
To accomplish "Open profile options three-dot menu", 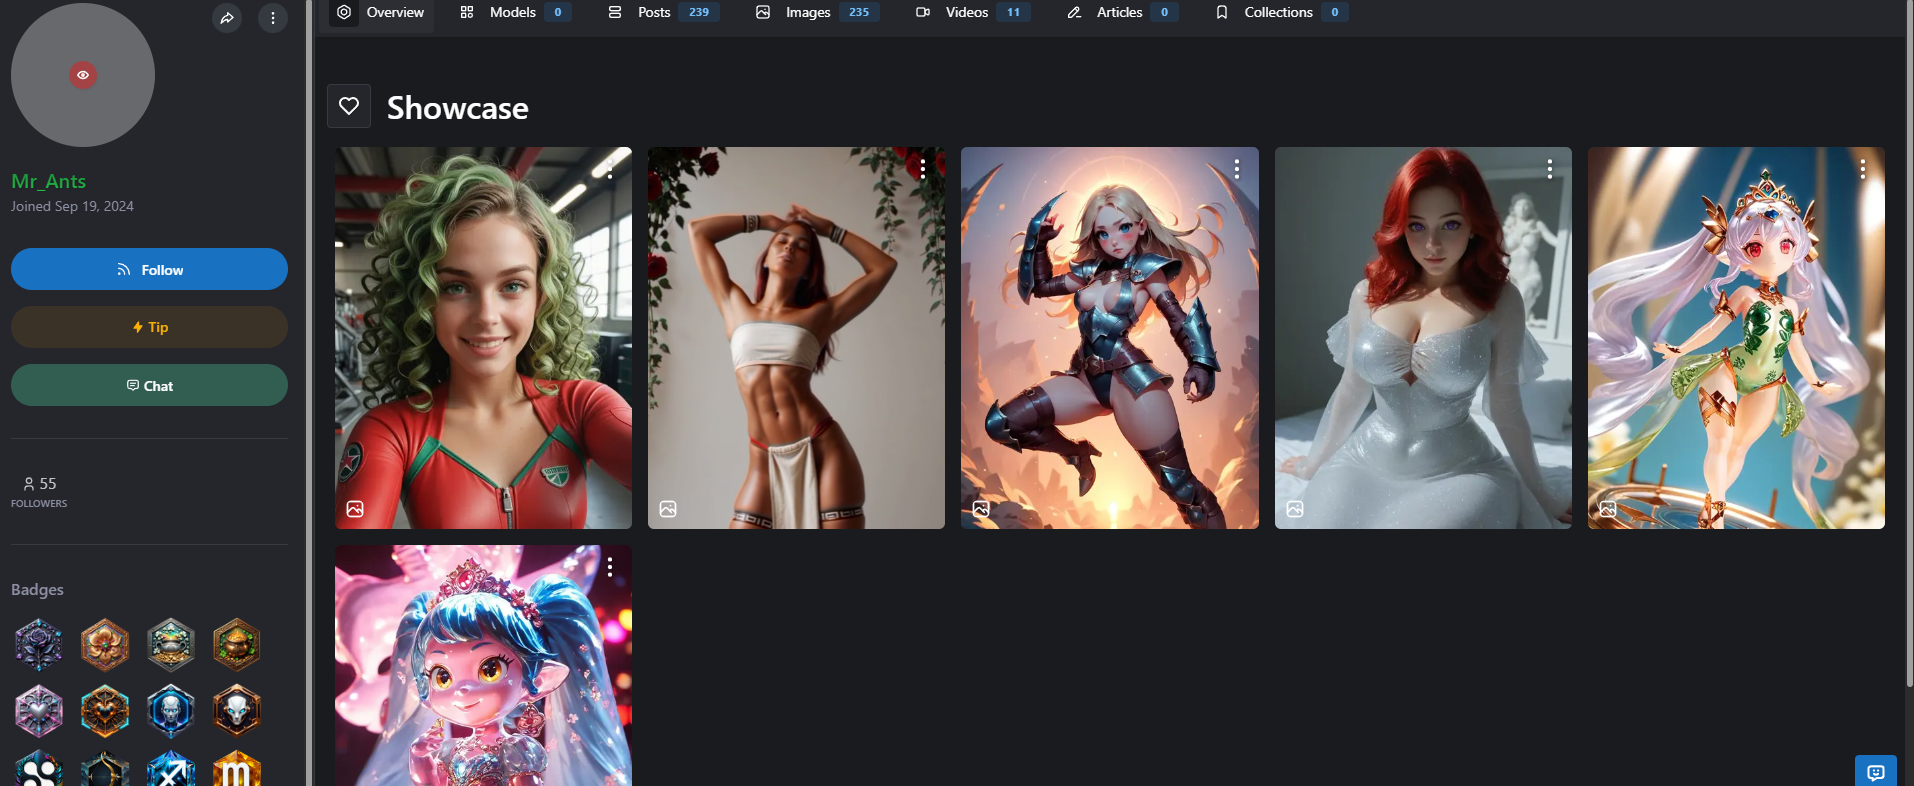I will pyautogui.click(x=273, y=18).
